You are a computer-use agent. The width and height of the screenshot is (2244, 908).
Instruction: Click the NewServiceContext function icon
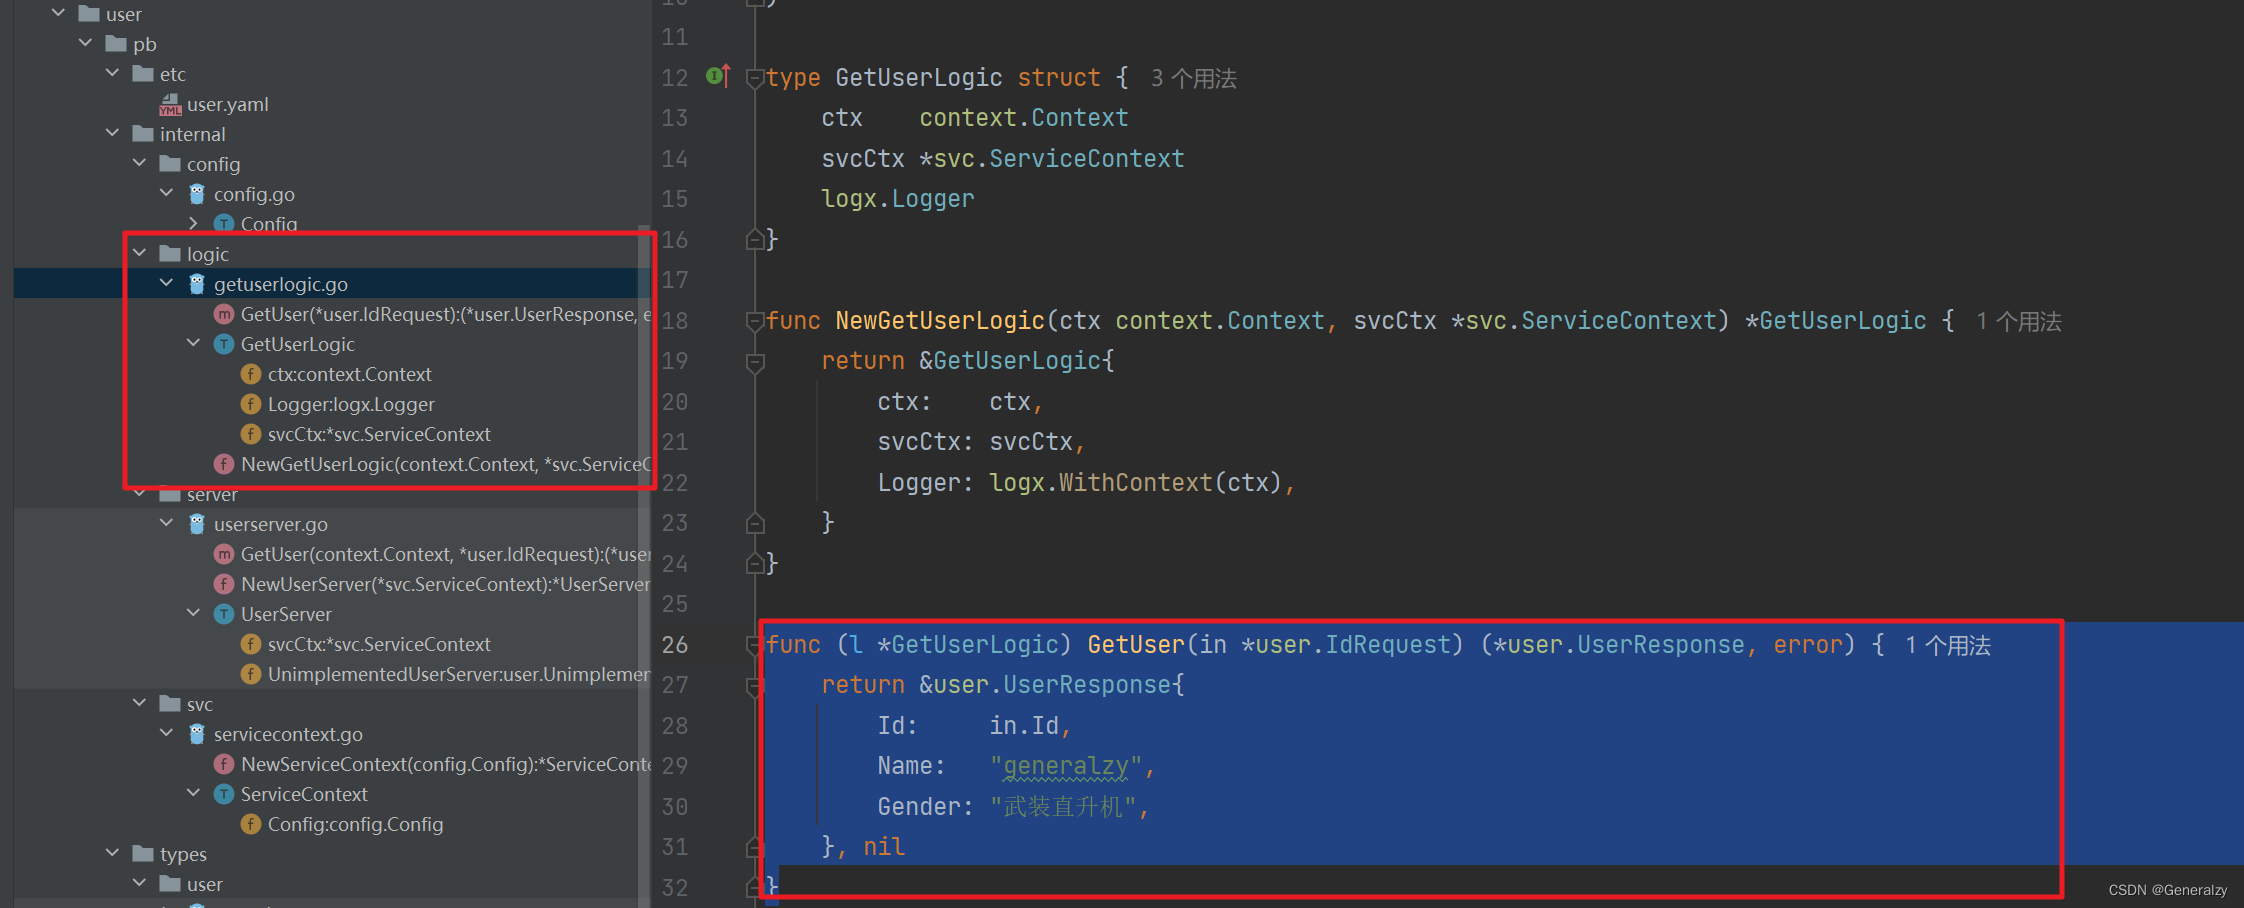(224, 764)
